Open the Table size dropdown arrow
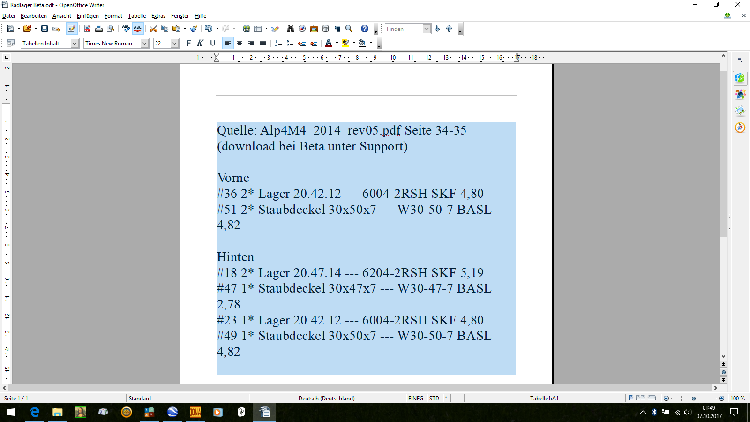The height and width of the screenshot is (422, 750). [x=266, y=29]
